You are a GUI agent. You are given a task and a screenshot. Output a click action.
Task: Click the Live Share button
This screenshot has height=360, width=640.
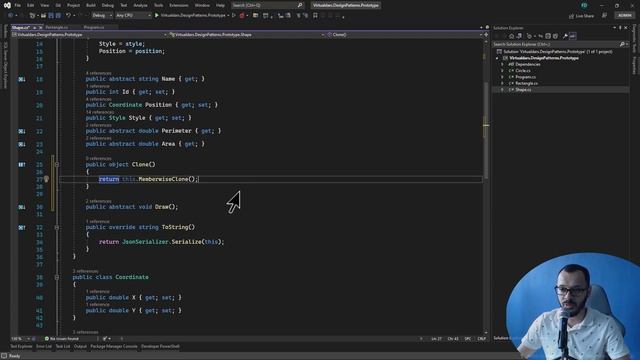[581, 16]
